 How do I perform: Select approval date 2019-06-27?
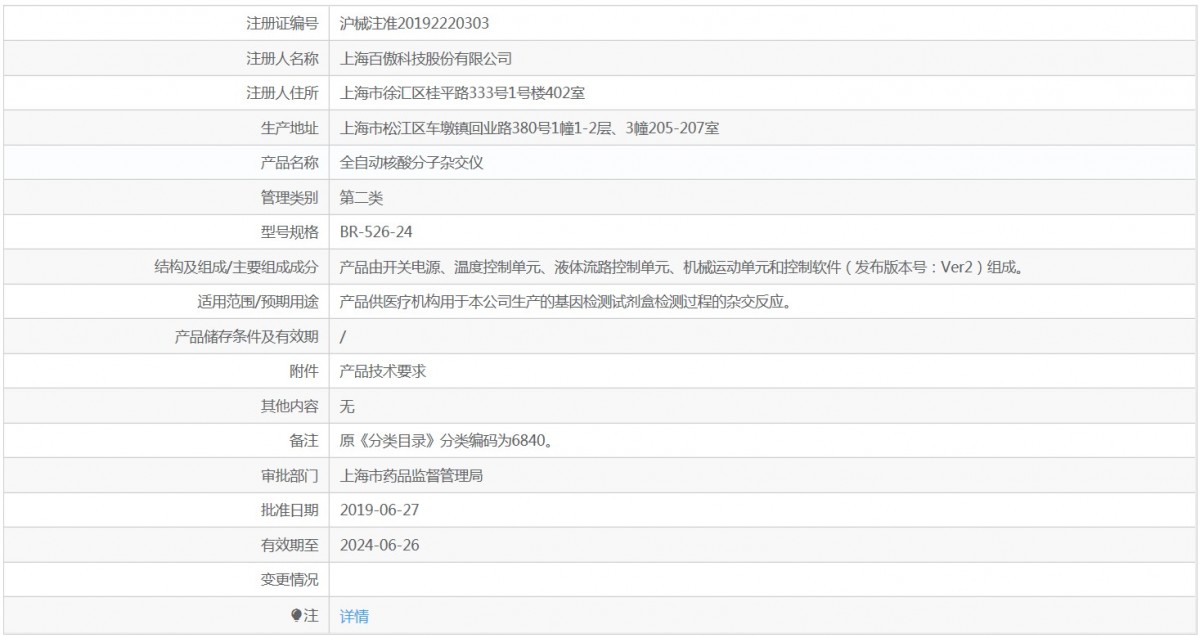[x=378, y=511]
